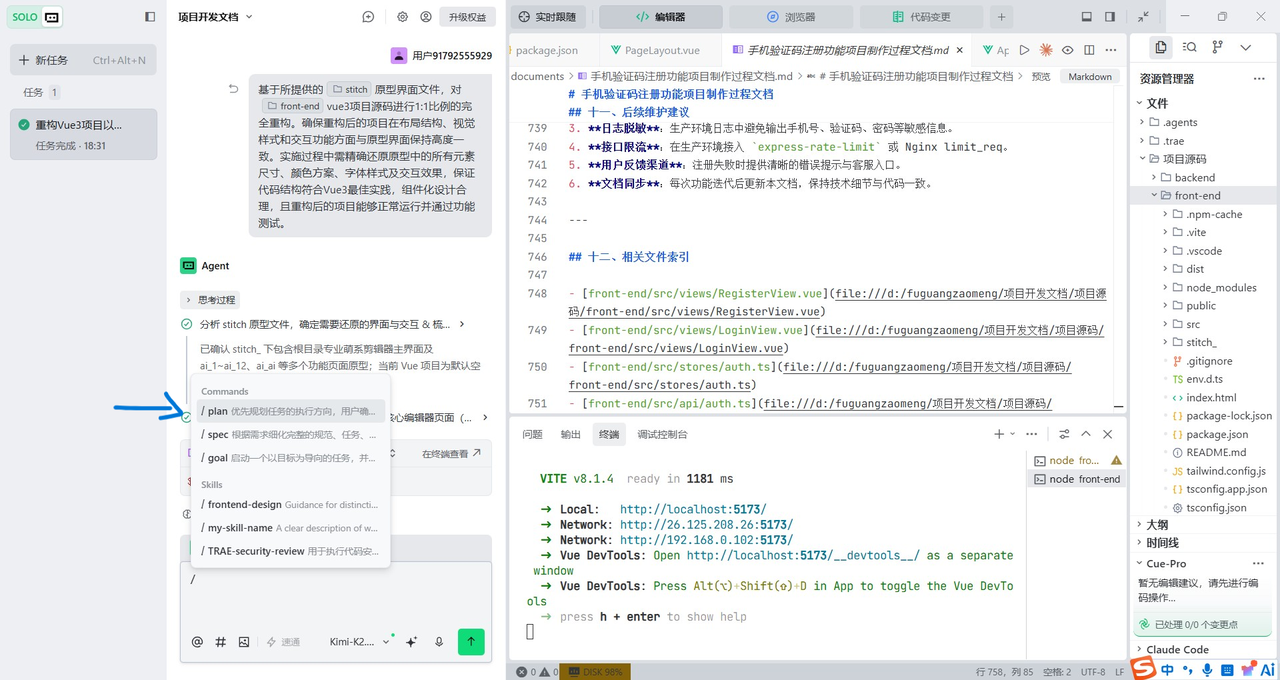The height and width of the screenshot is (680, 1280).
Task: Open the 问题 panel tab
Action: 532,434
